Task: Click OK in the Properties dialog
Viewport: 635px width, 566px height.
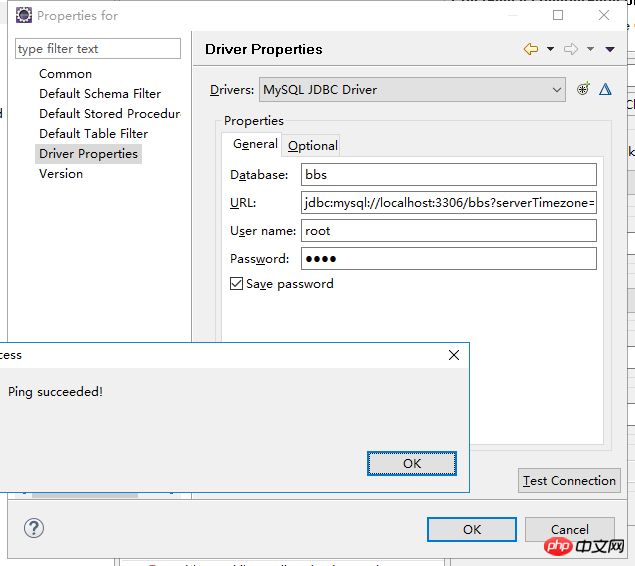Action: coord(472,530)
